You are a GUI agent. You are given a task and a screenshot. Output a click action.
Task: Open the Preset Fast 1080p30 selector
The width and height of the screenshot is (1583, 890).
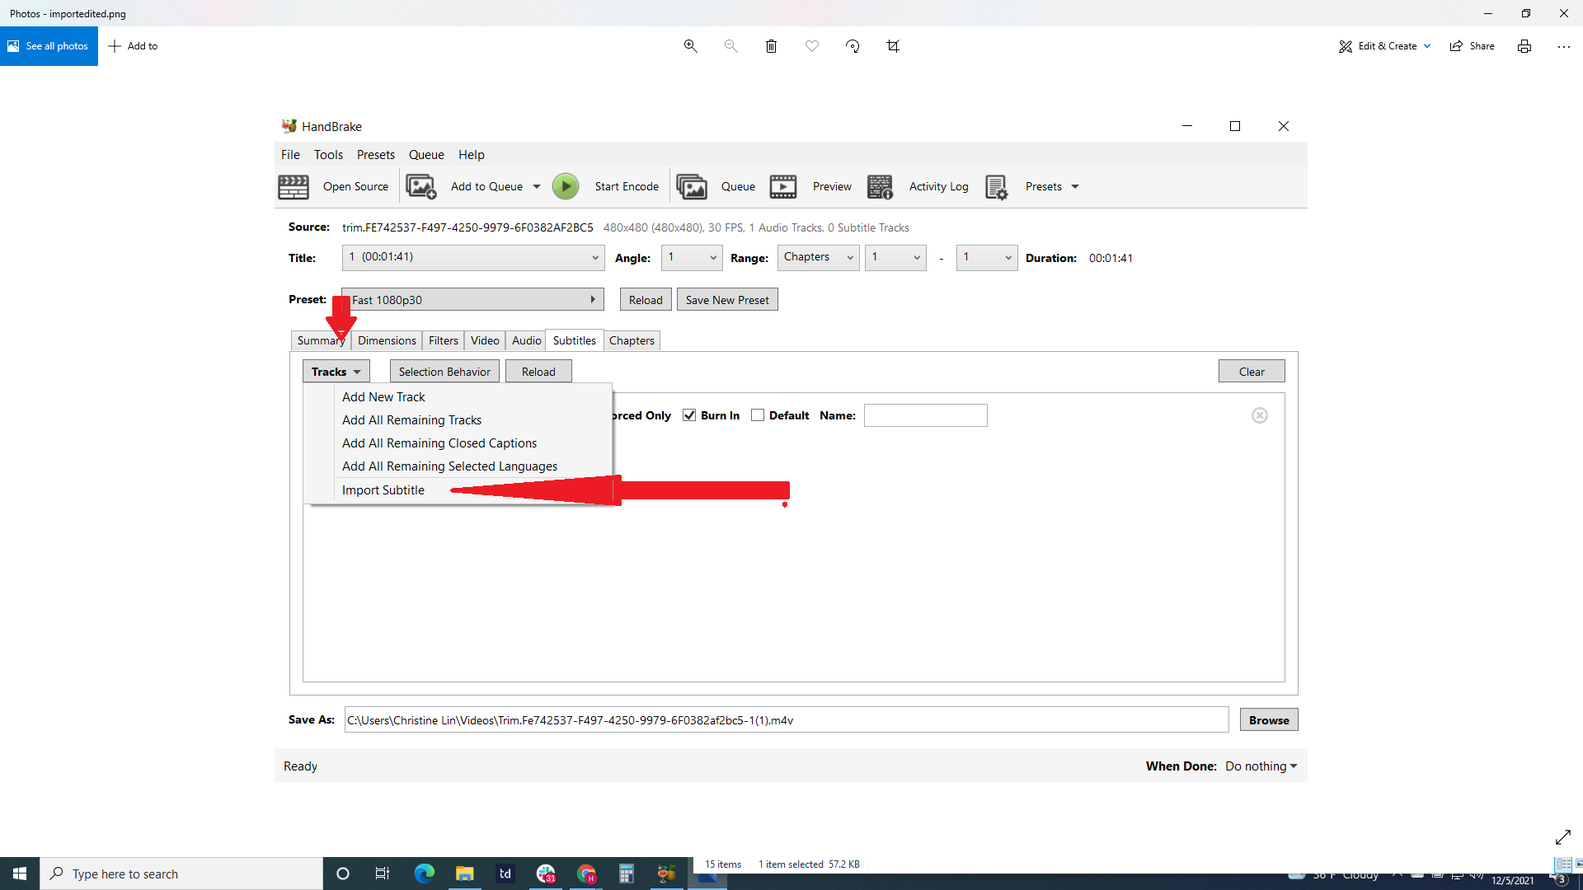(473, 299)
